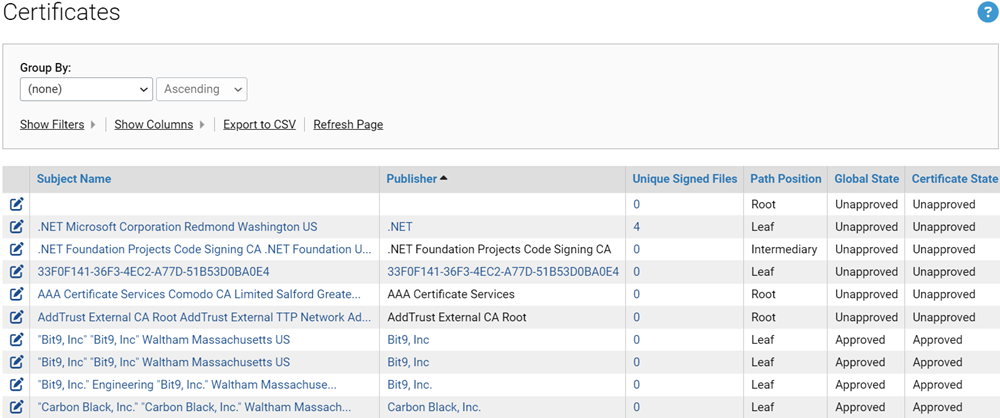Image resolution: width=1000 pixels, height=418 pixels.
Task: Open the .NET publisher link
Action: click(x=400, y=227)
